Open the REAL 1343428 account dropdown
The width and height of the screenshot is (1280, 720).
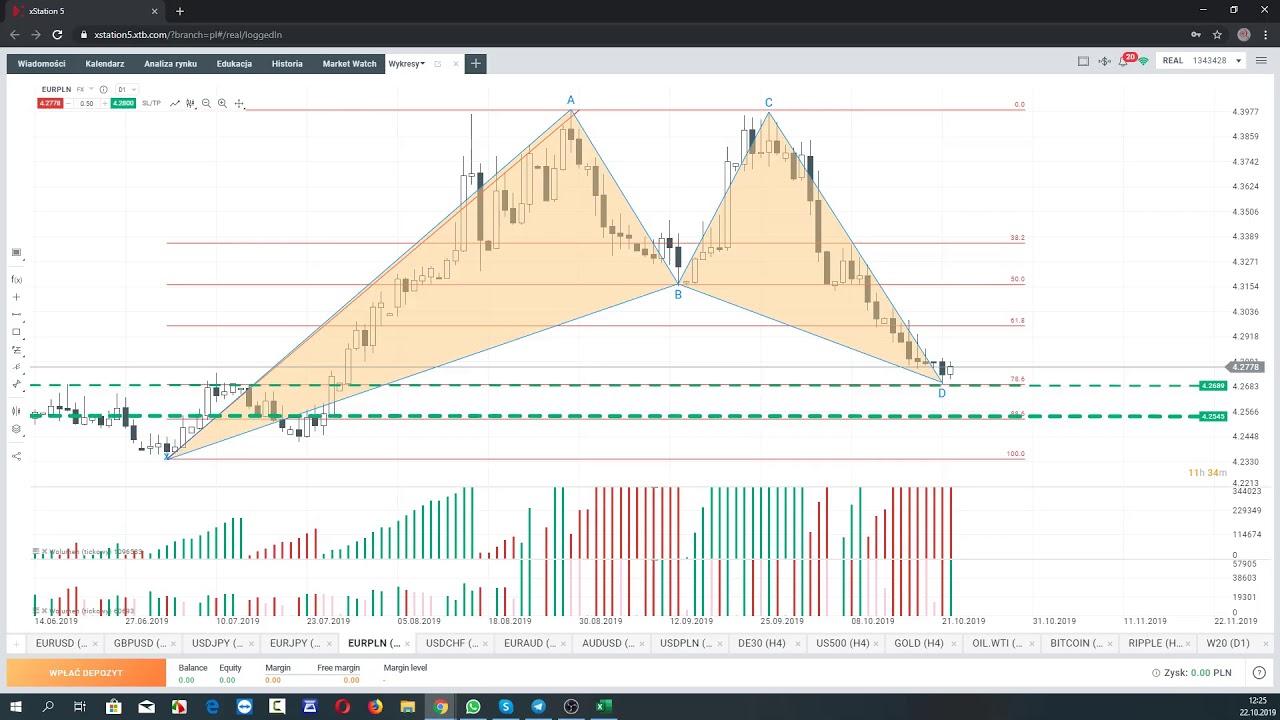[1203, 61]
